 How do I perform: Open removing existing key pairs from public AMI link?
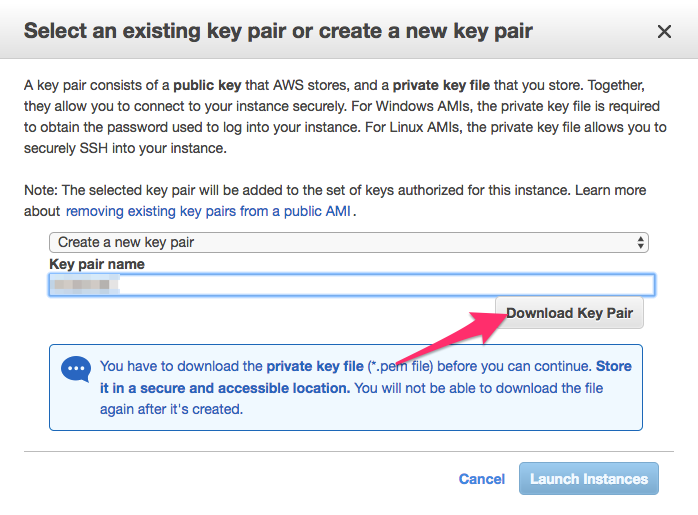click(208, 211)
